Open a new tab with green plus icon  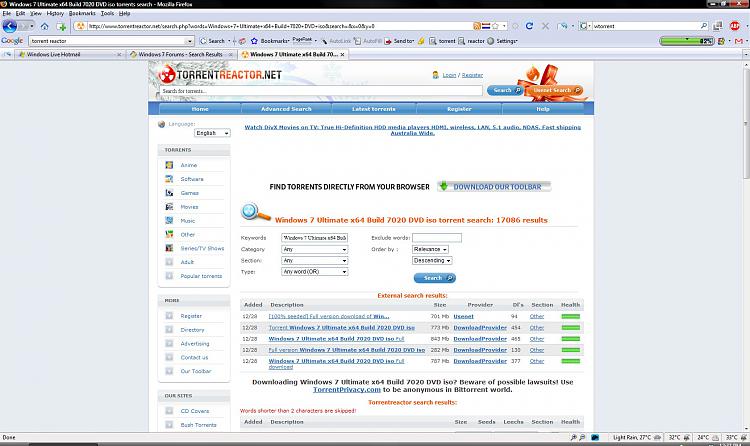tap(61, 26)
